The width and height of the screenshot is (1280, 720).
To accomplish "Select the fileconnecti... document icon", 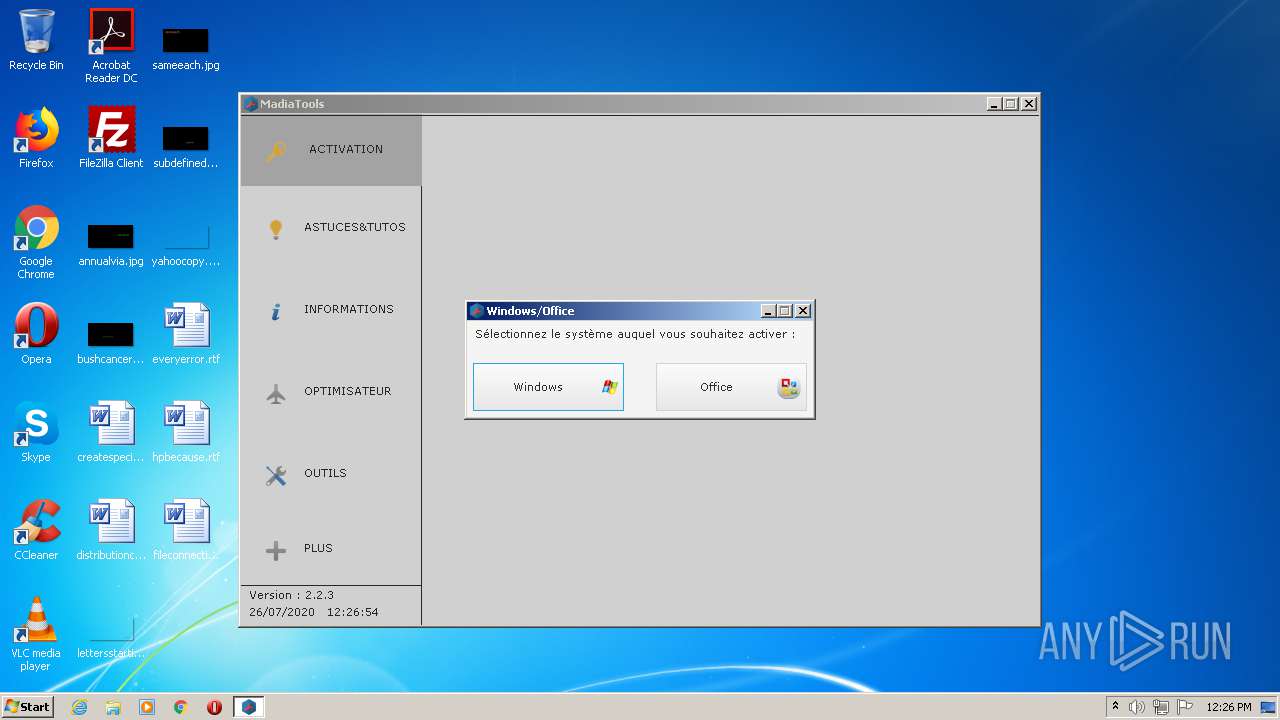I will pos(186,530).
